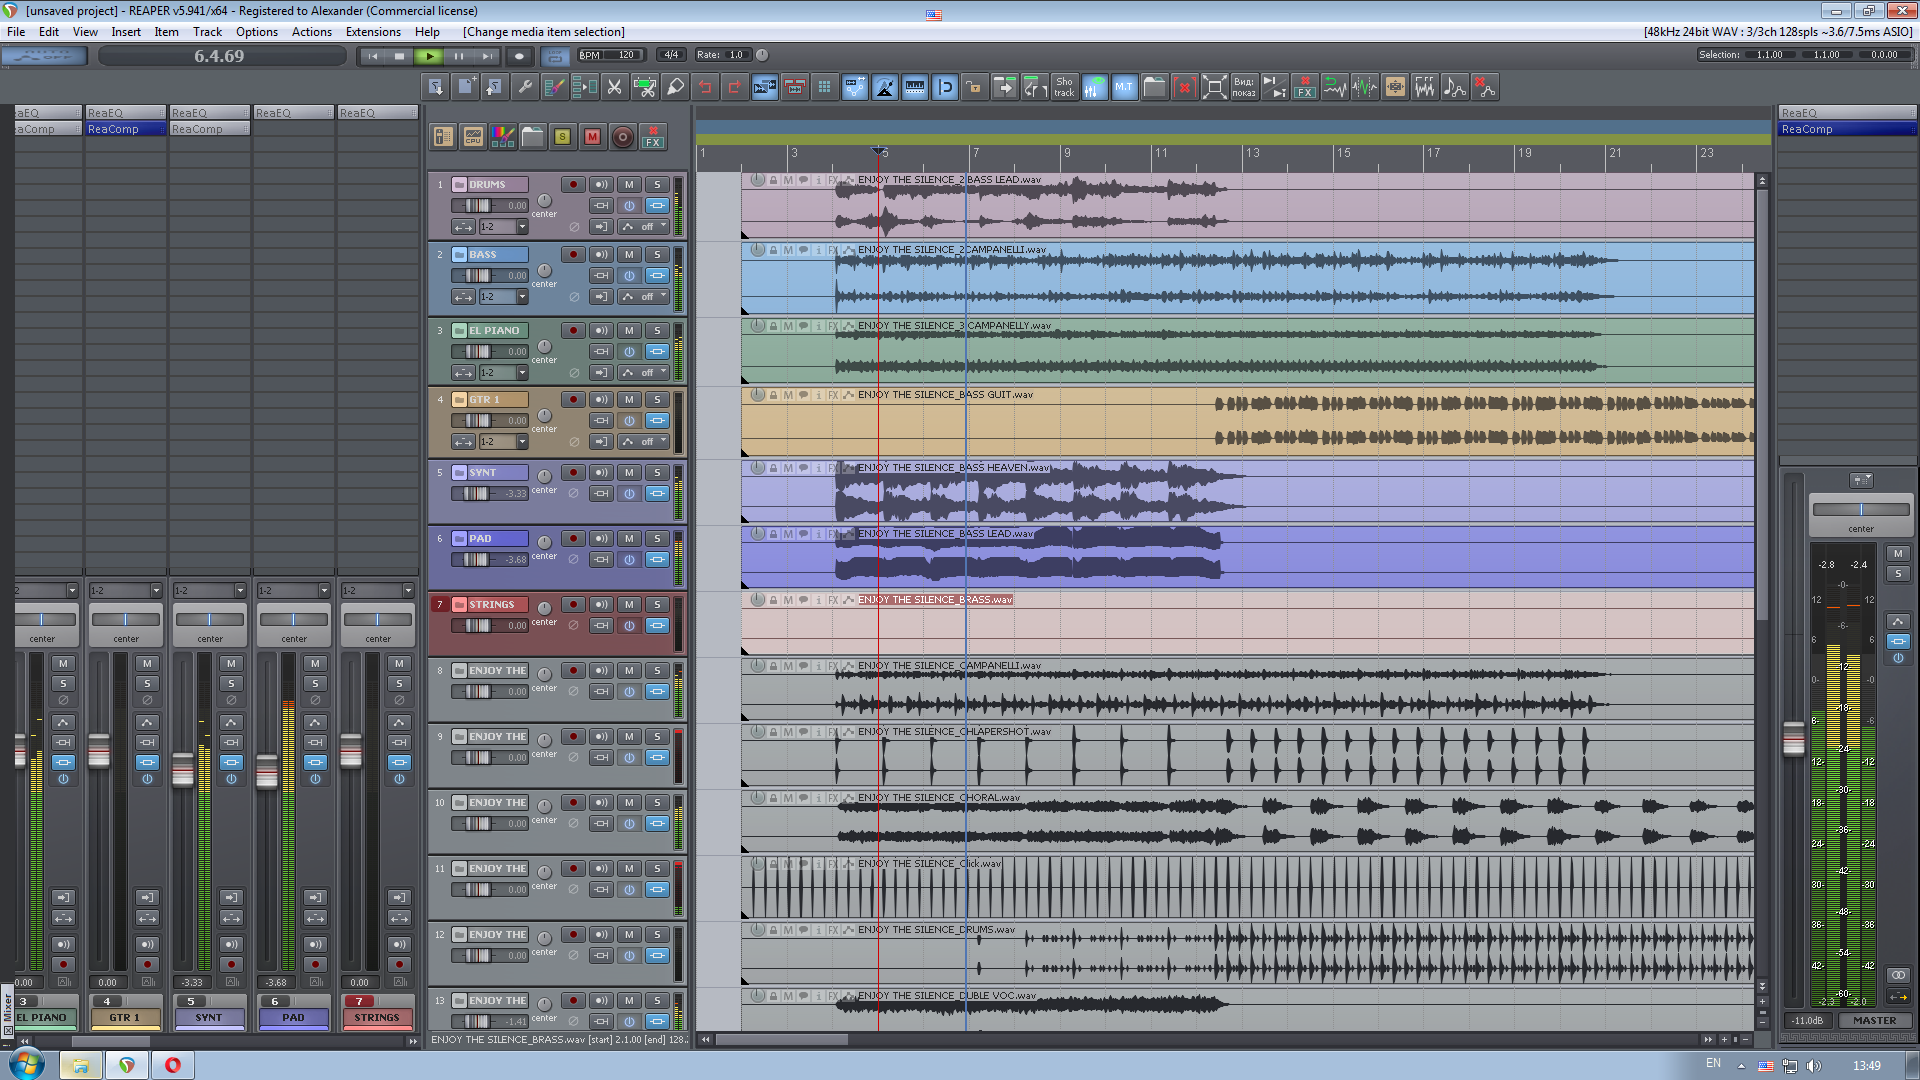Mute the DRUMS track
Image resolution: width=1920 pixels, height=1080 pixels.
[629, 185]
